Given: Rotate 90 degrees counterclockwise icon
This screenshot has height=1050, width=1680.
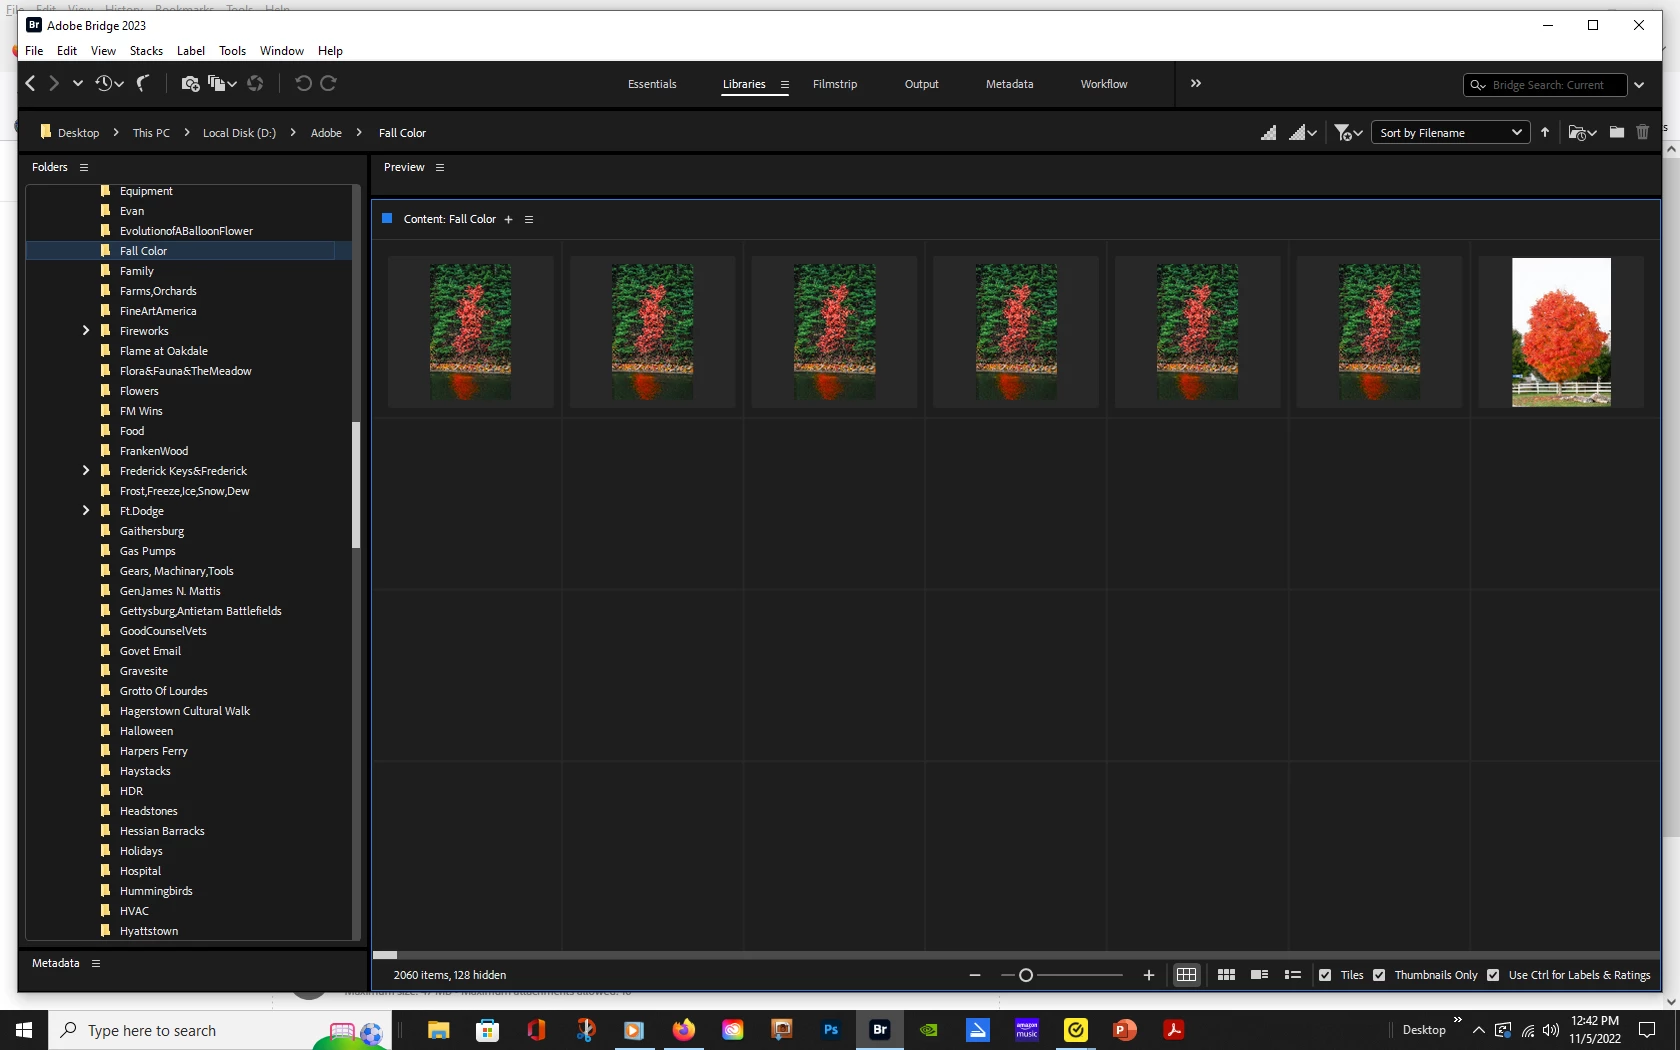Looking at the screenshot, I should [304, 84].
